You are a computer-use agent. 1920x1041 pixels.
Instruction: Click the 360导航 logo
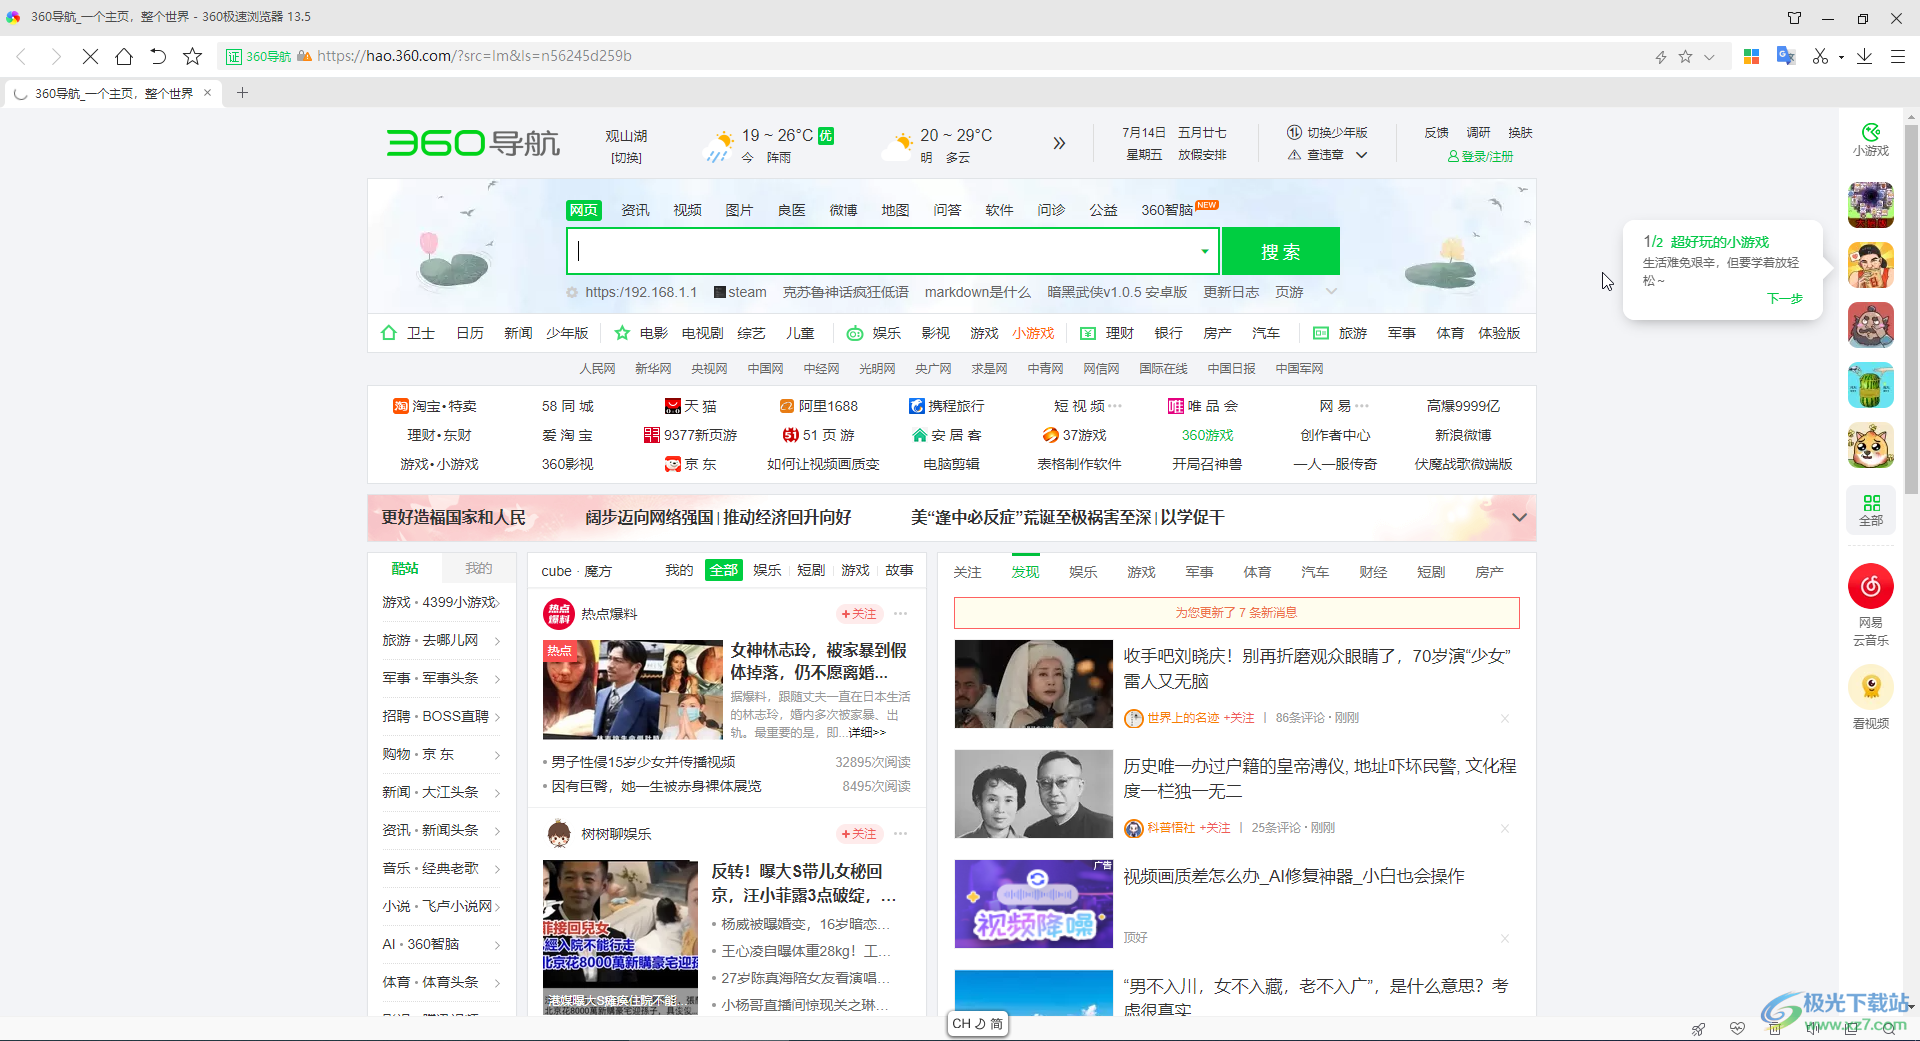[473, 143]
